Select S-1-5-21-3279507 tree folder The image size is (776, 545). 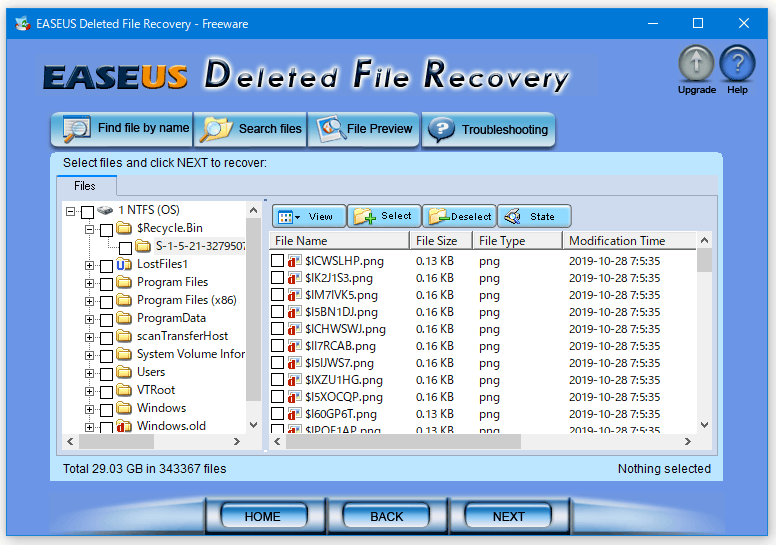tap(200, 246)
